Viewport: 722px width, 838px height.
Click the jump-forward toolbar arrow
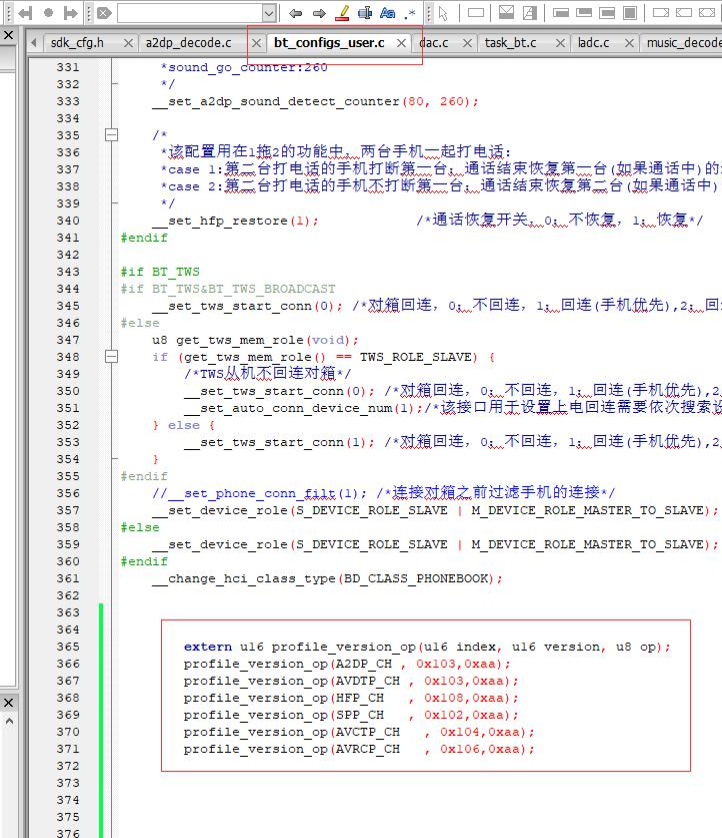click(x=70, y=13)
